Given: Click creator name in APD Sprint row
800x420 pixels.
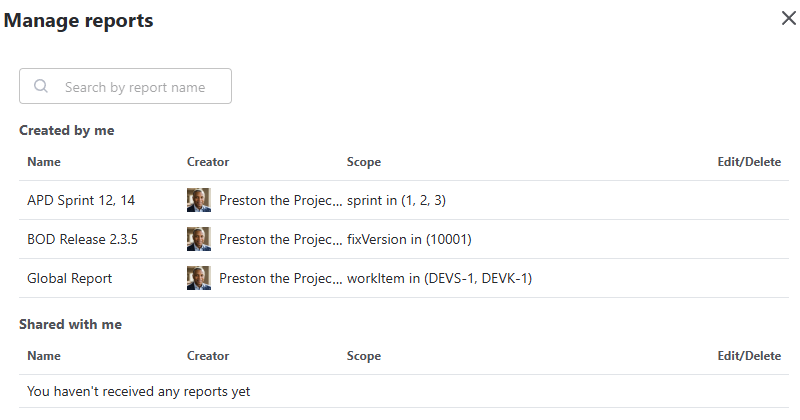Looking at the screenshot, I should pos(280,200).
